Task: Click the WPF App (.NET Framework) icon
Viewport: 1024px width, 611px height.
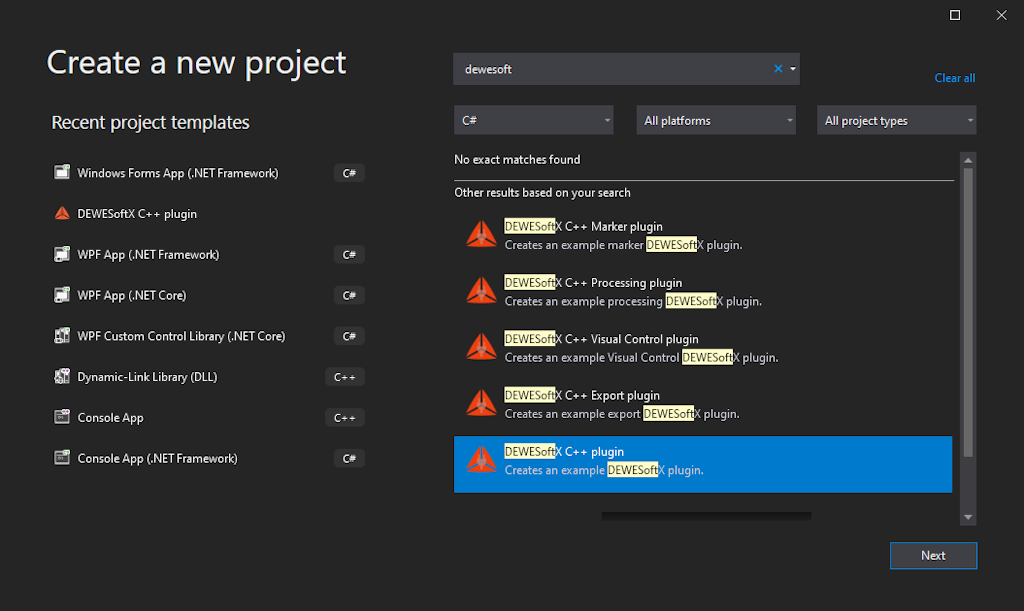Action: pos(62,254)
